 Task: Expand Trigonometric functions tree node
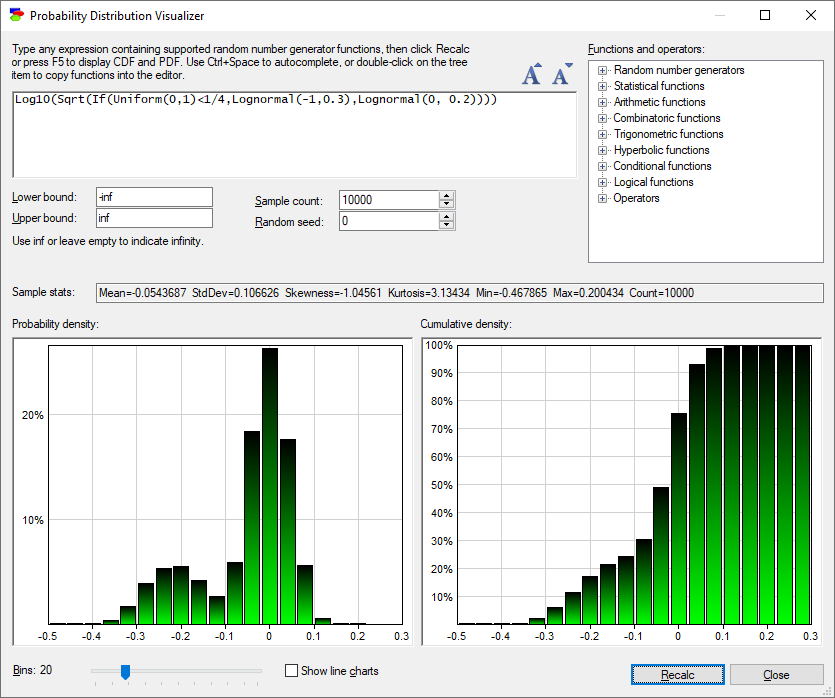(602, 134)
